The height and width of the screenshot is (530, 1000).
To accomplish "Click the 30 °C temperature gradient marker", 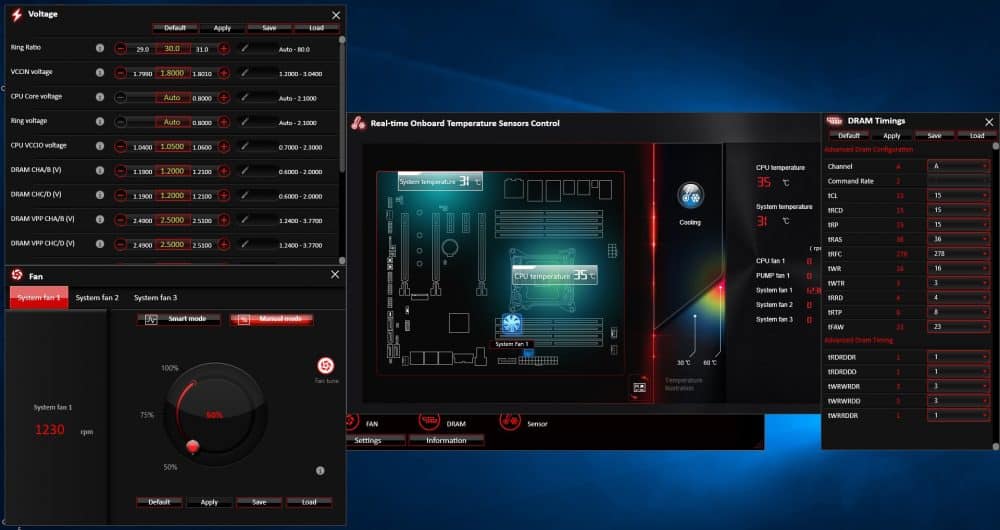I will (695, 316).
